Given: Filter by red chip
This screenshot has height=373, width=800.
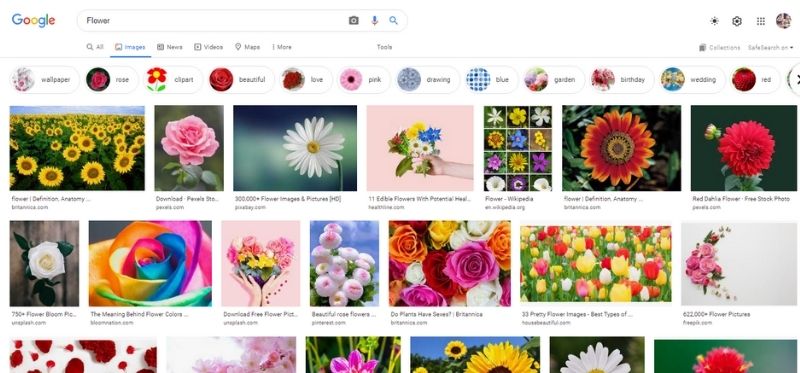Looking at the screenshot, I should click(755, 80).
